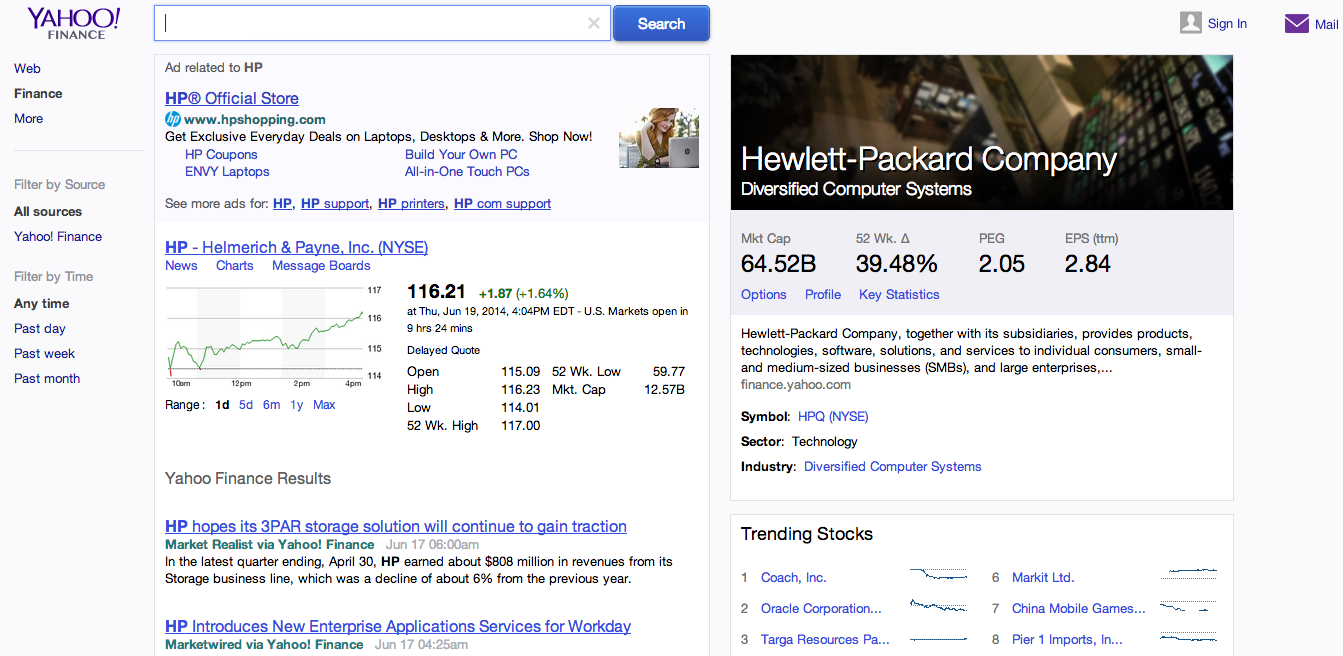
Task: Click the China Mobile Games sparkline chart
Action: pos(1189,607)
